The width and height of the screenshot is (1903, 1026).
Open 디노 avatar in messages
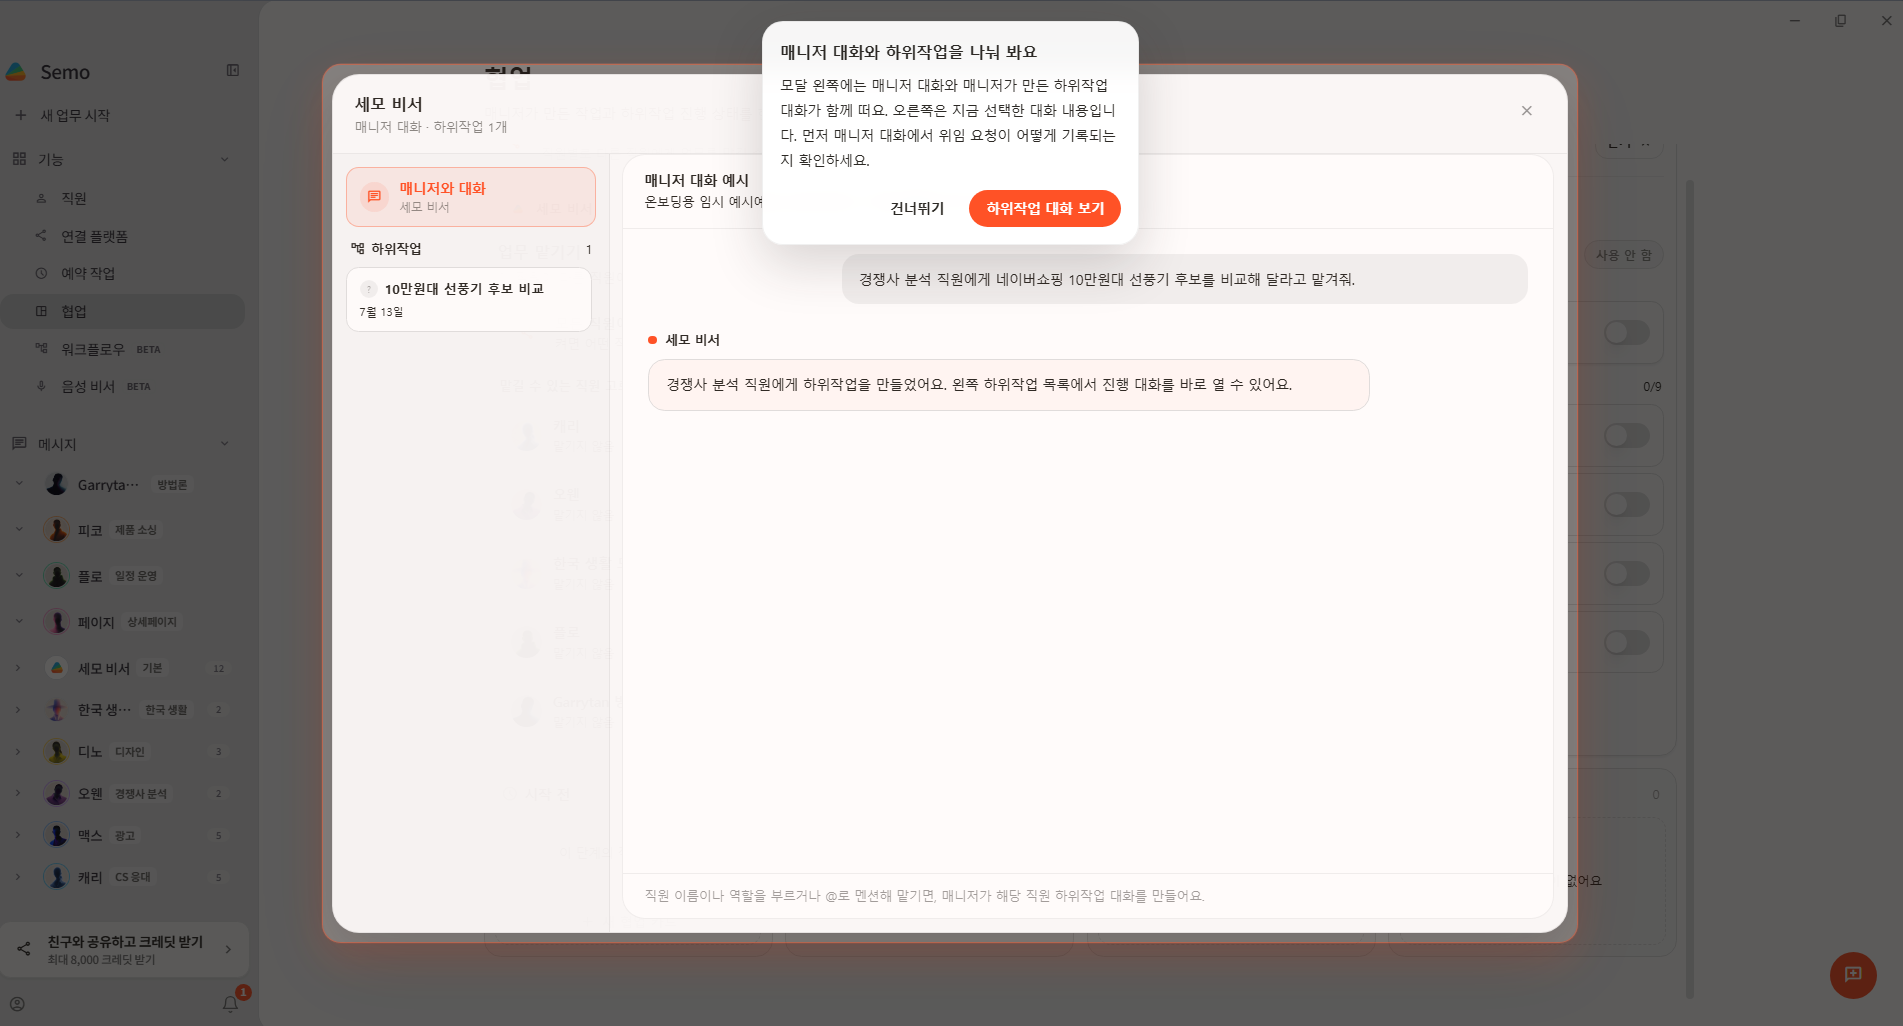point(57,752)
